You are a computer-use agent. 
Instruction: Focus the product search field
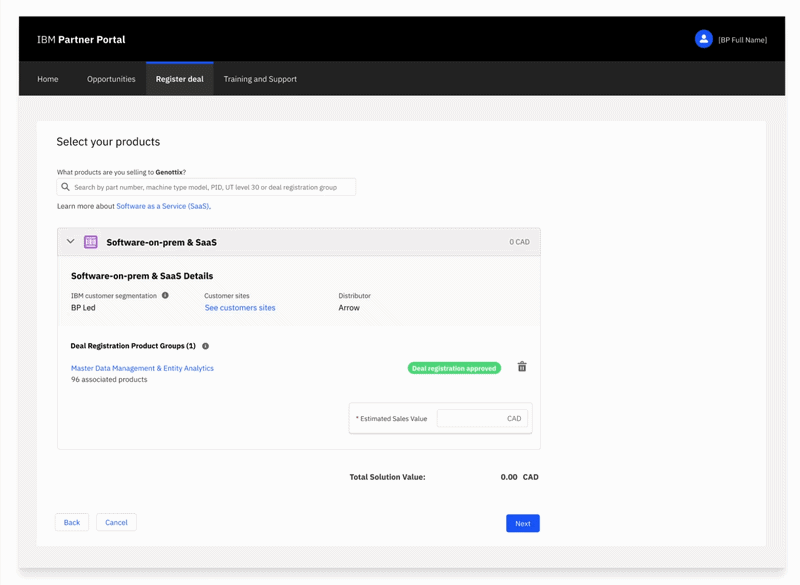206,187
